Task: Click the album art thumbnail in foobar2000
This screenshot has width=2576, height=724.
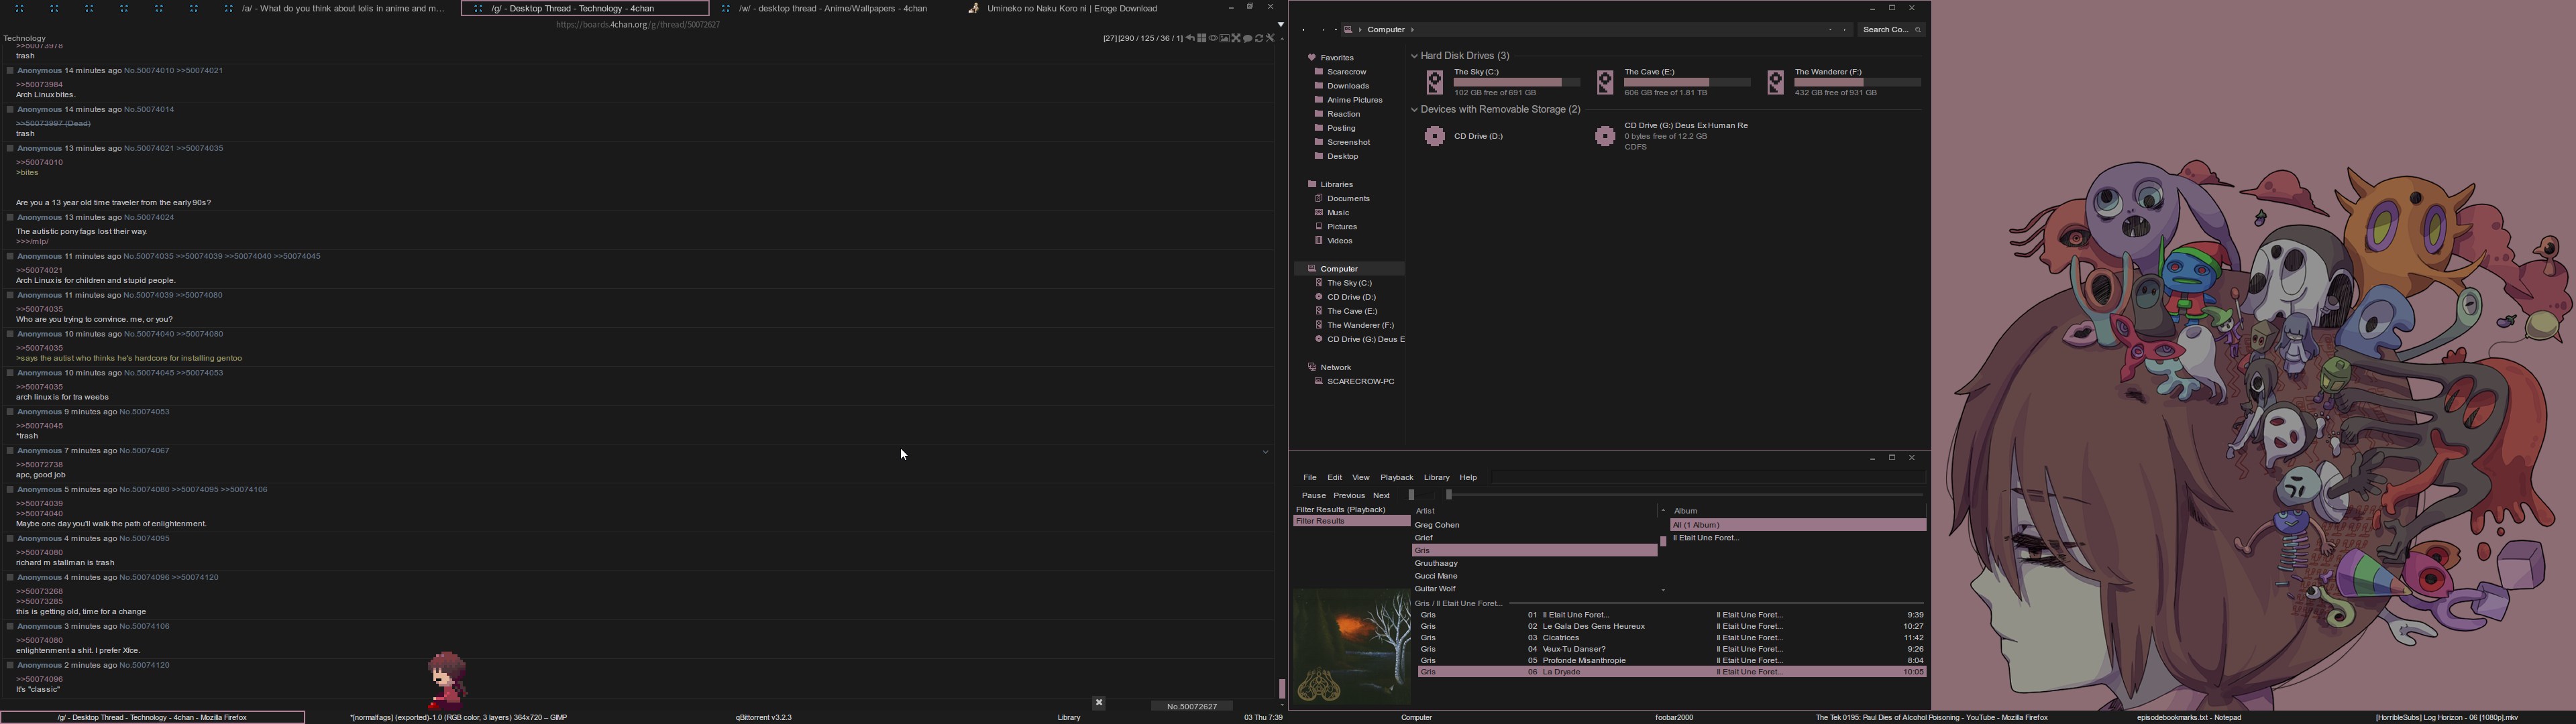Action: [x=1352, y=646]
